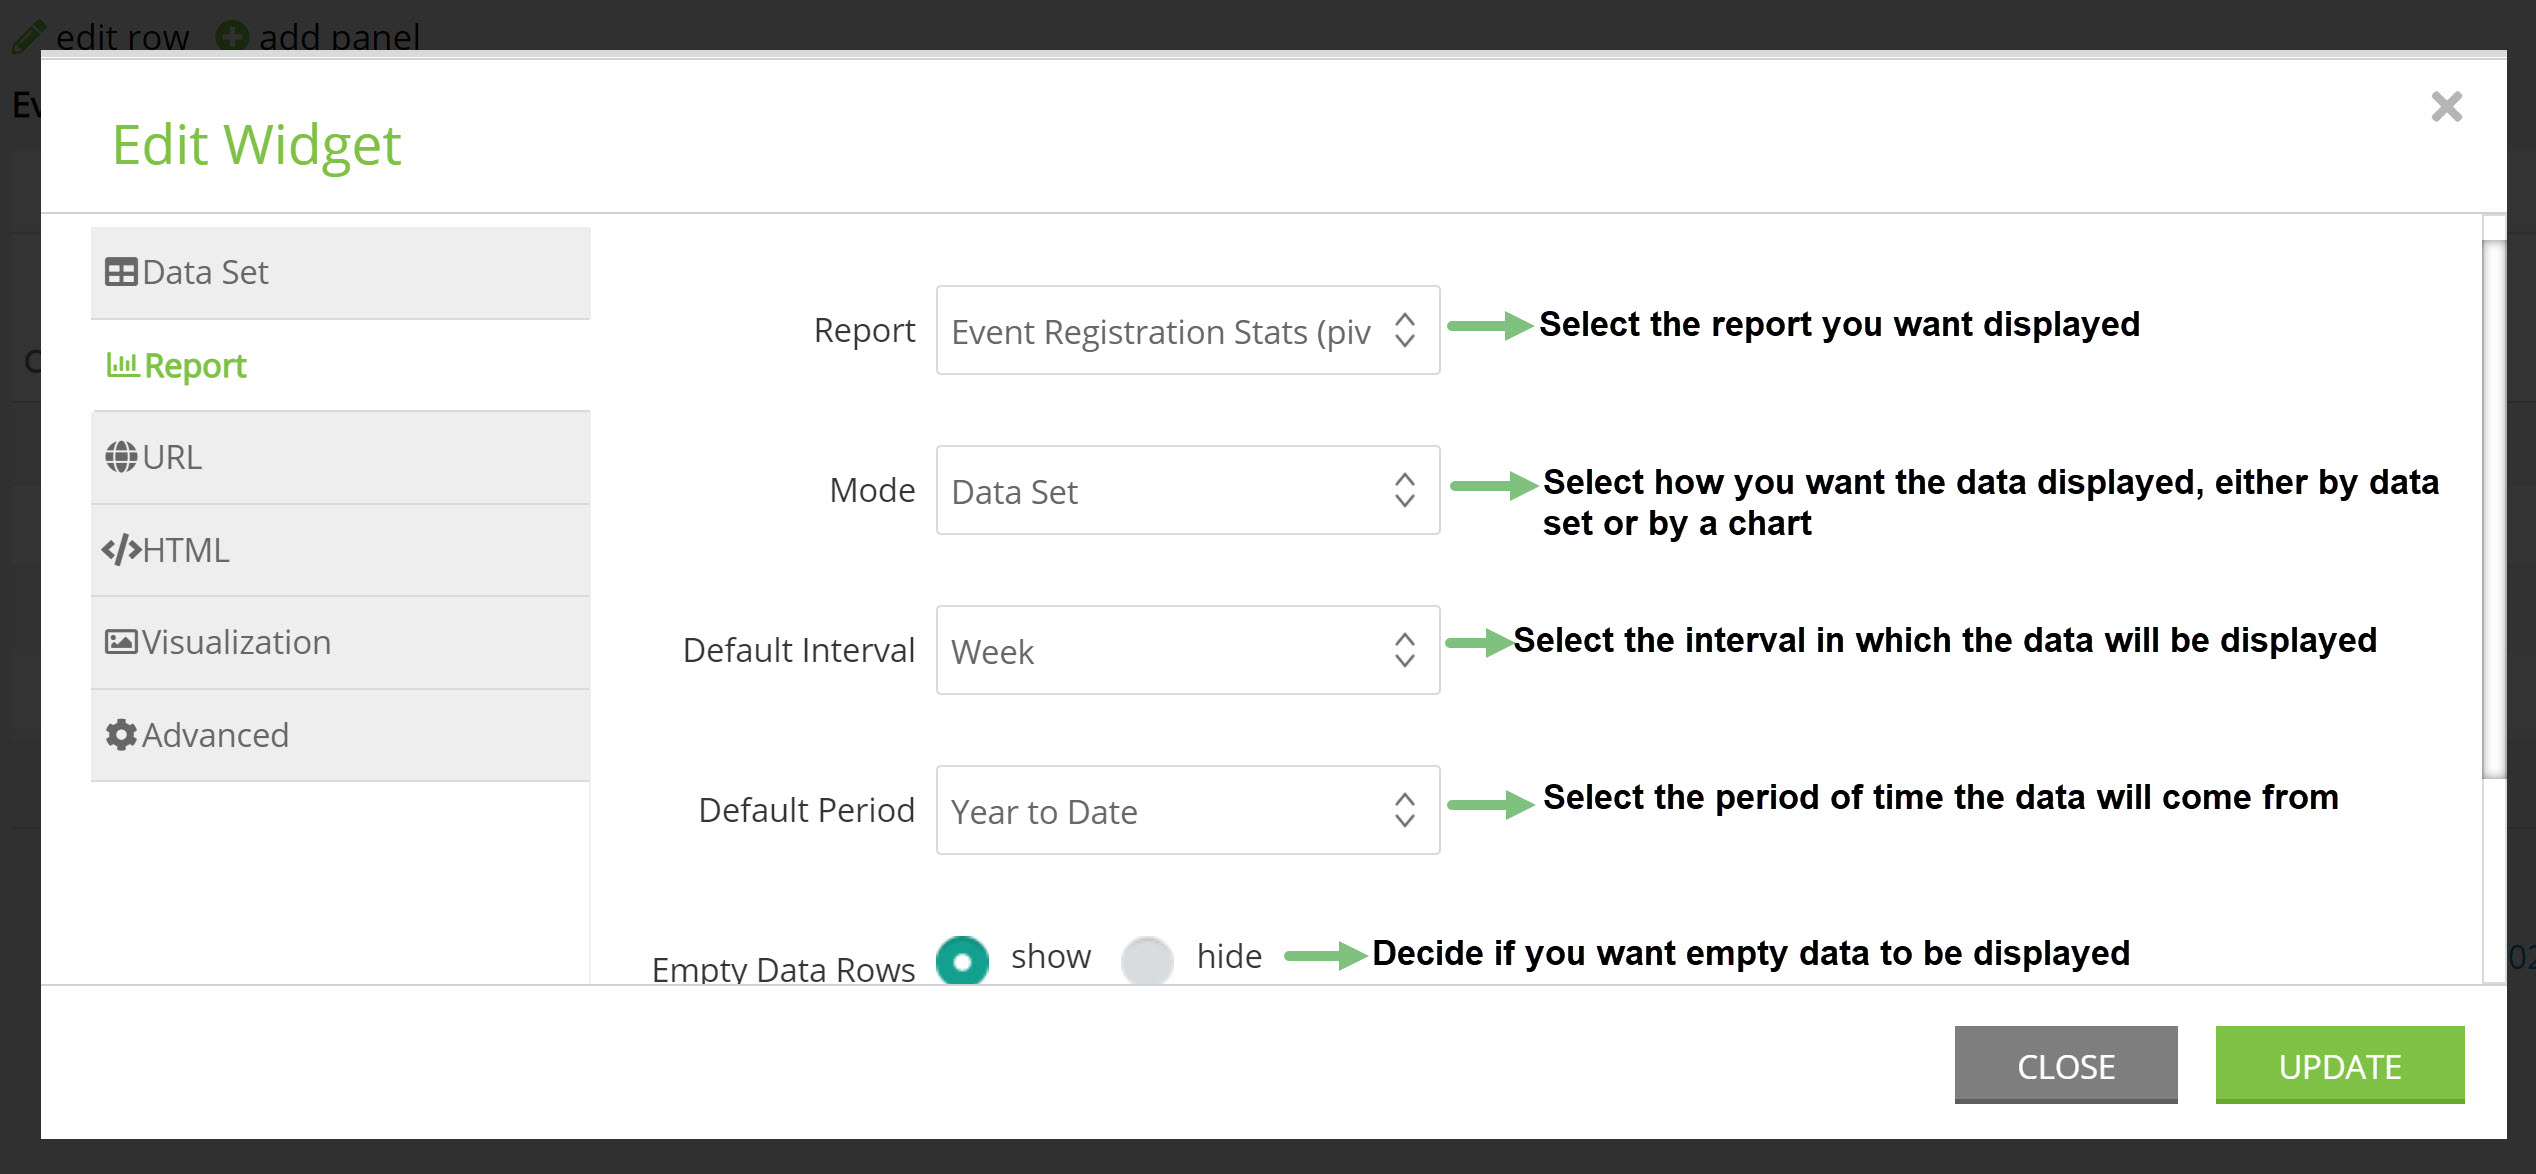Click the edit row pencil icon
Viewport: 2536px width, 1174px height.
[28, 36]
